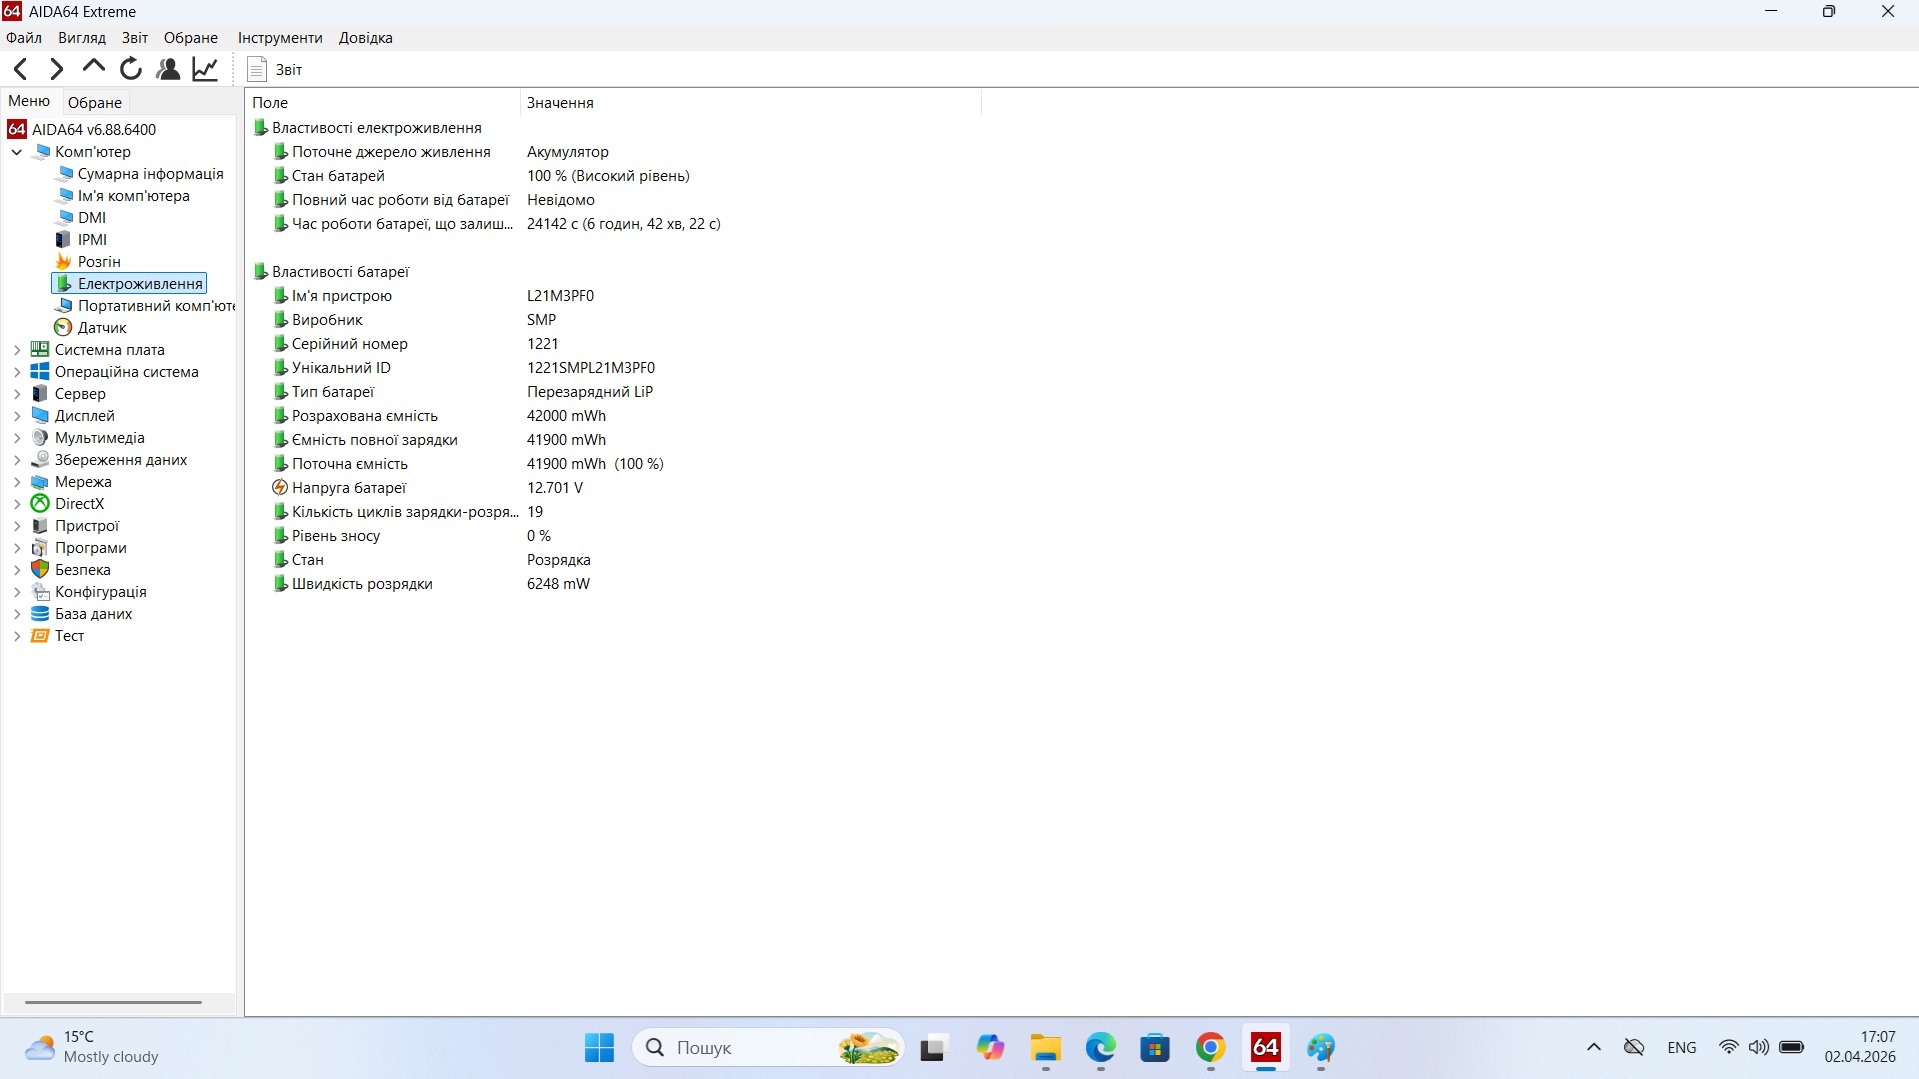
Task: Select Сумарна інформація in the menu tree
Action: [150, 173]
